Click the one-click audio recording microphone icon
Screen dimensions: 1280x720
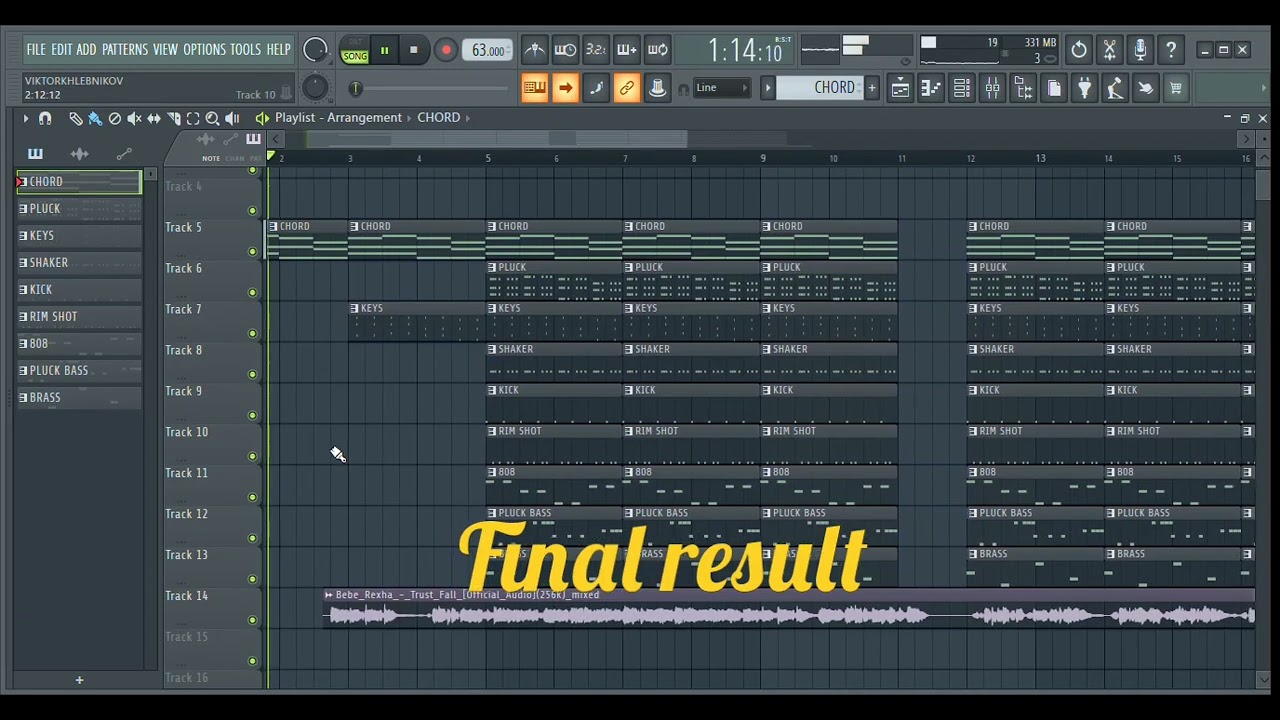click(1140, 50)
